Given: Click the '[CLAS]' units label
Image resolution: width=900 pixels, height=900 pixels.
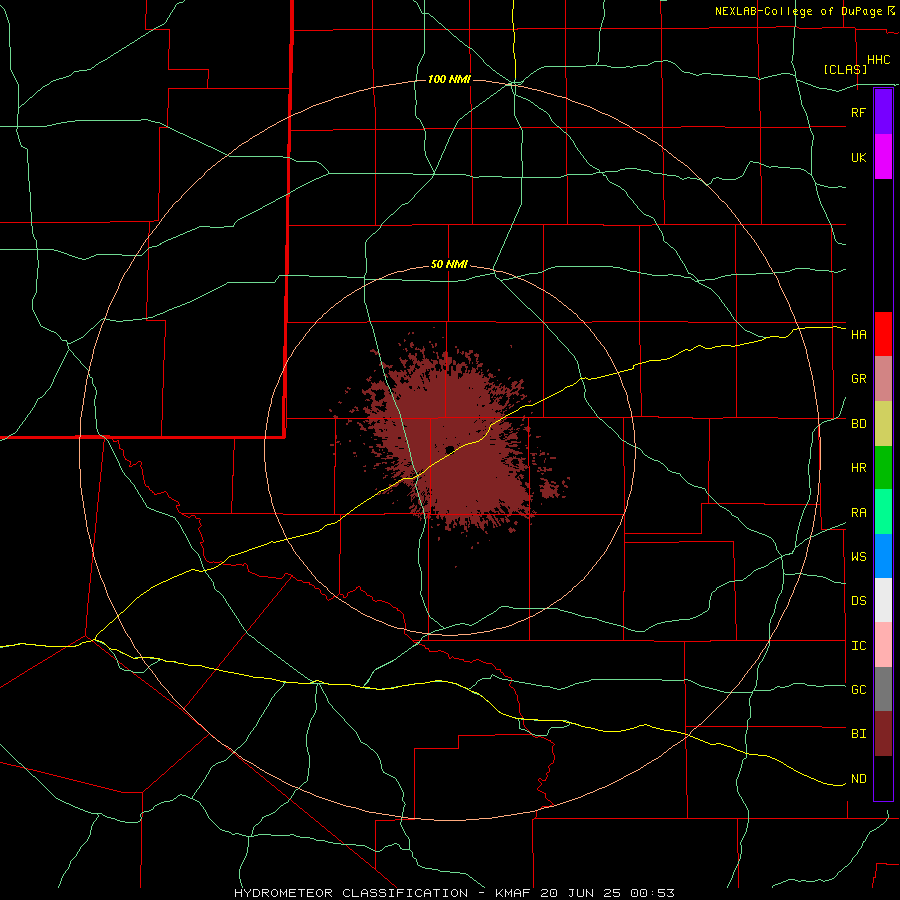Looking at the screenshot, I should click(x=845, y=69).
